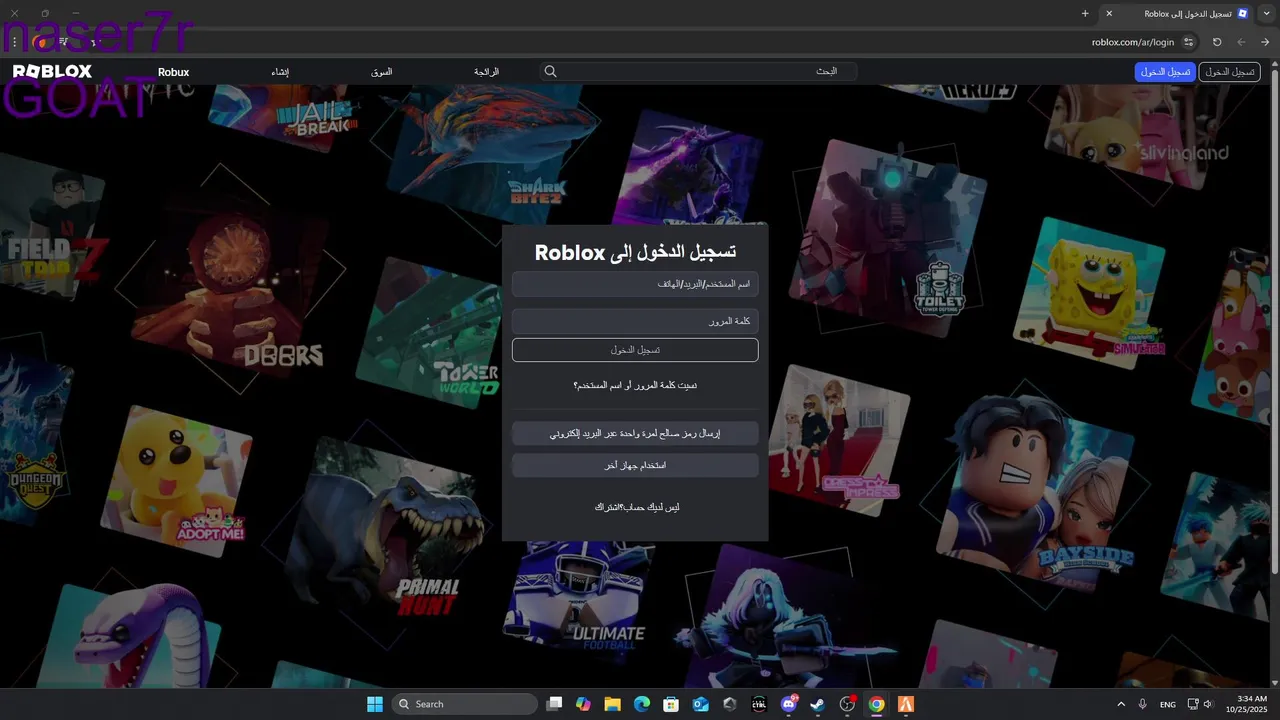Click the outlined تسجيل الدخول button in navbar
The image size is (1280, 720).
pos(1230,72)
